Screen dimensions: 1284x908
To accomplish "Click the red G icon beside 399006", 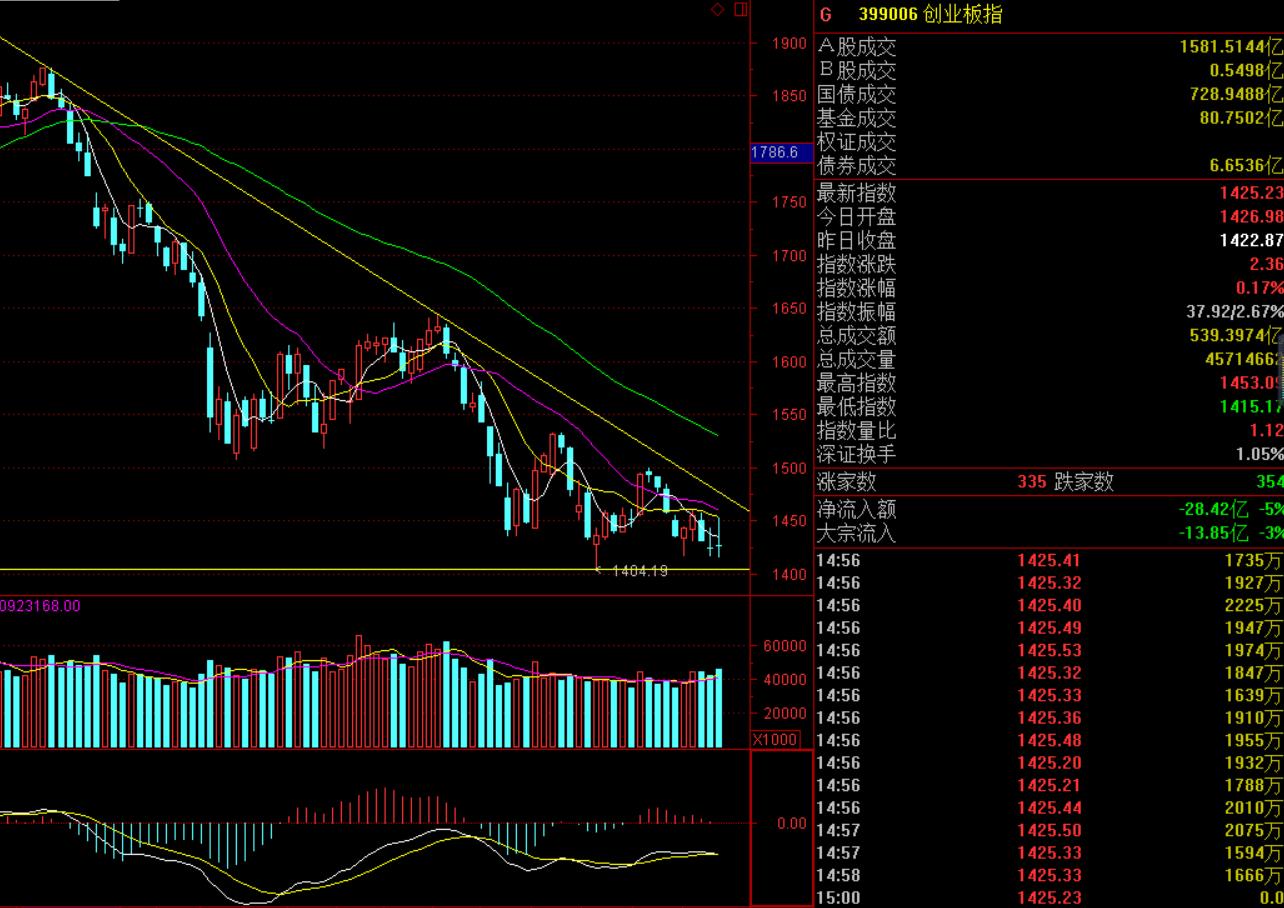I will [x=826, y=15].
